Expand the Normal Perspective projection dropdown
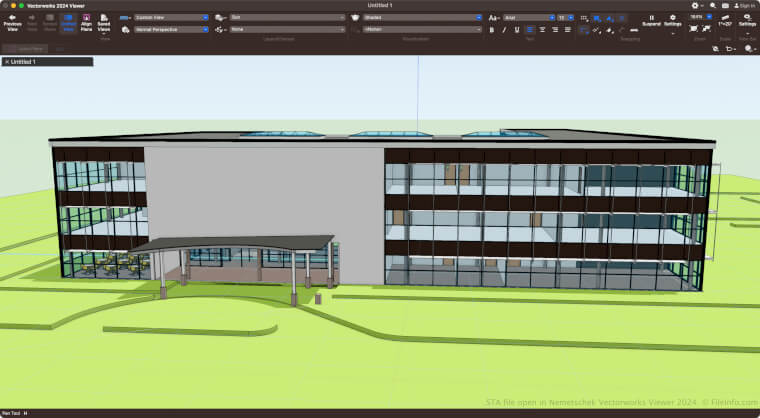 (171, 30)
